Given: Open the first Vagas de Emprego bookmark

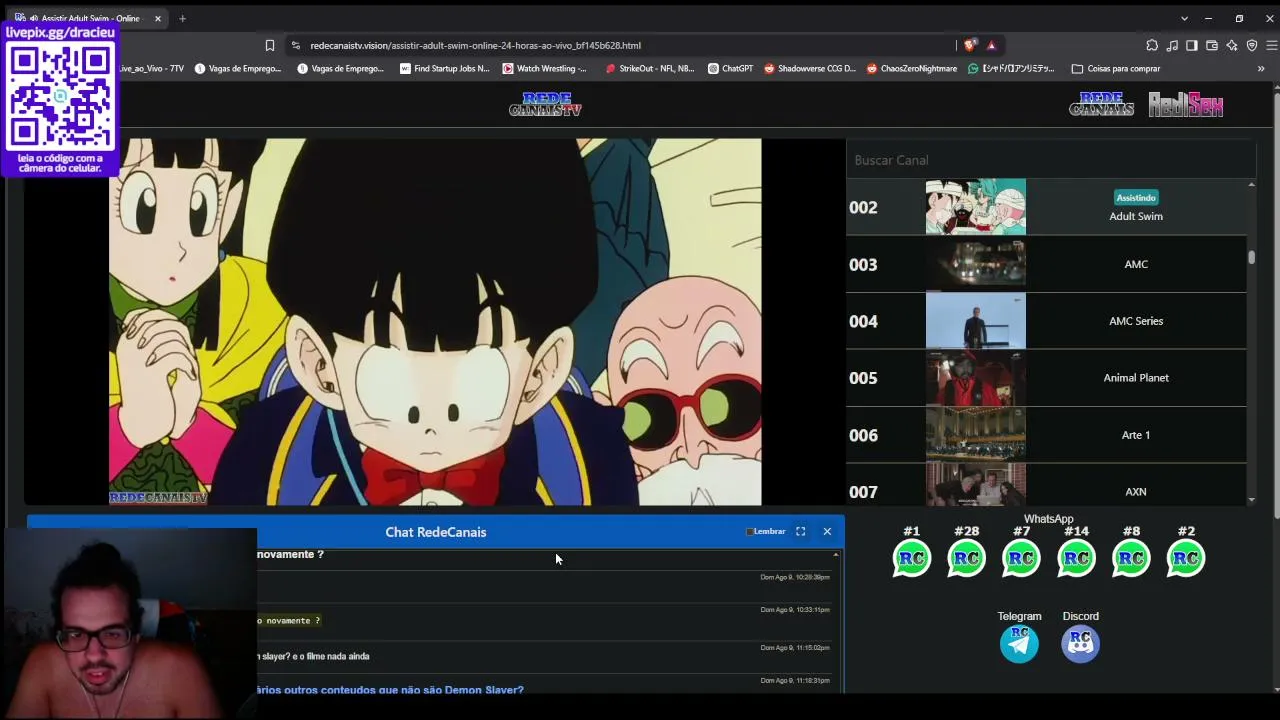Looking at the screenshot, I should pos(238,69).
